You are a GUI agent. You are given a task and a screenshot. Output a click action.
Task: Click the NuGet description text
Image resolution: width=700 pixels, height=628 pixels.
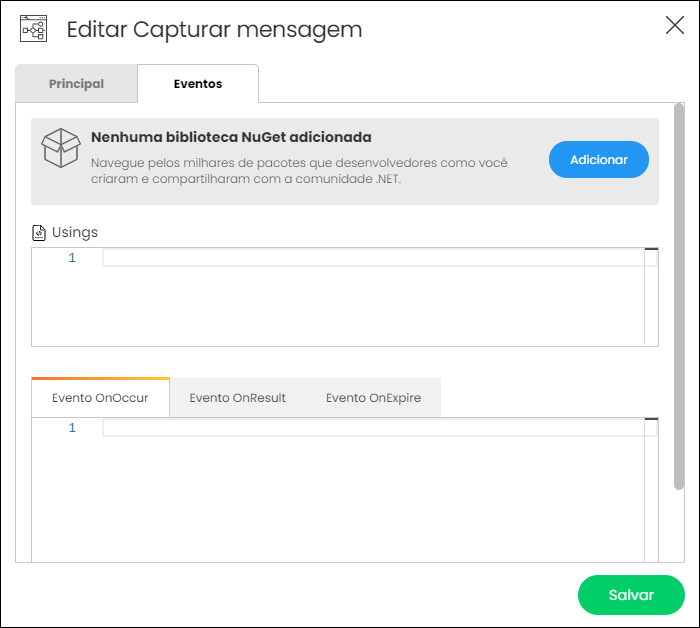(x=299, y=171)
